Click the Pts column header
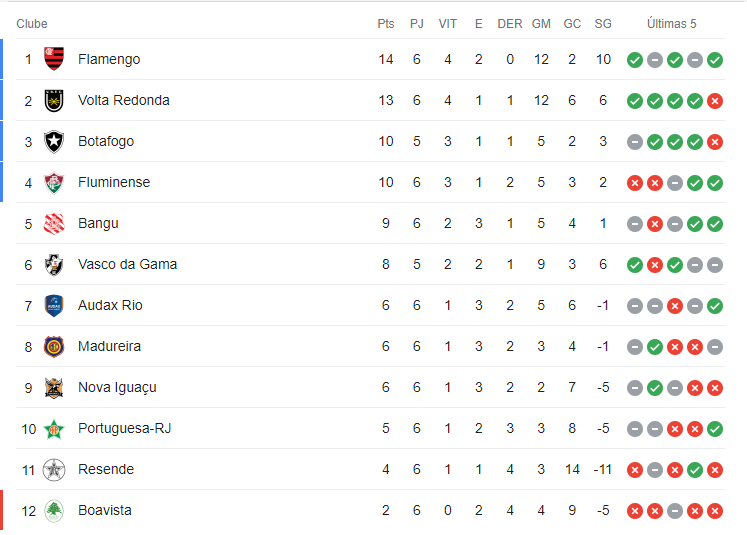This screenshot has width=747, height=535. (386, 24)
